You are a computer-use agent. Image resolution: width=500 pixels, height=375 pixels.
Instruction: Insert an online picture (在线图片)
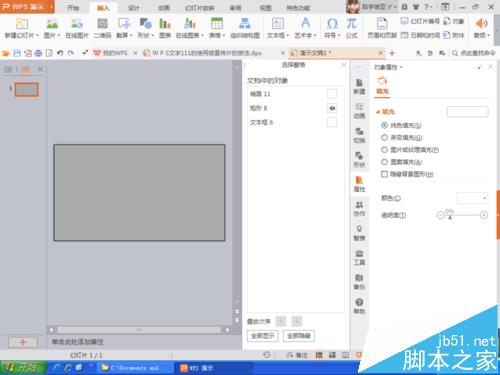click(77, 28)
